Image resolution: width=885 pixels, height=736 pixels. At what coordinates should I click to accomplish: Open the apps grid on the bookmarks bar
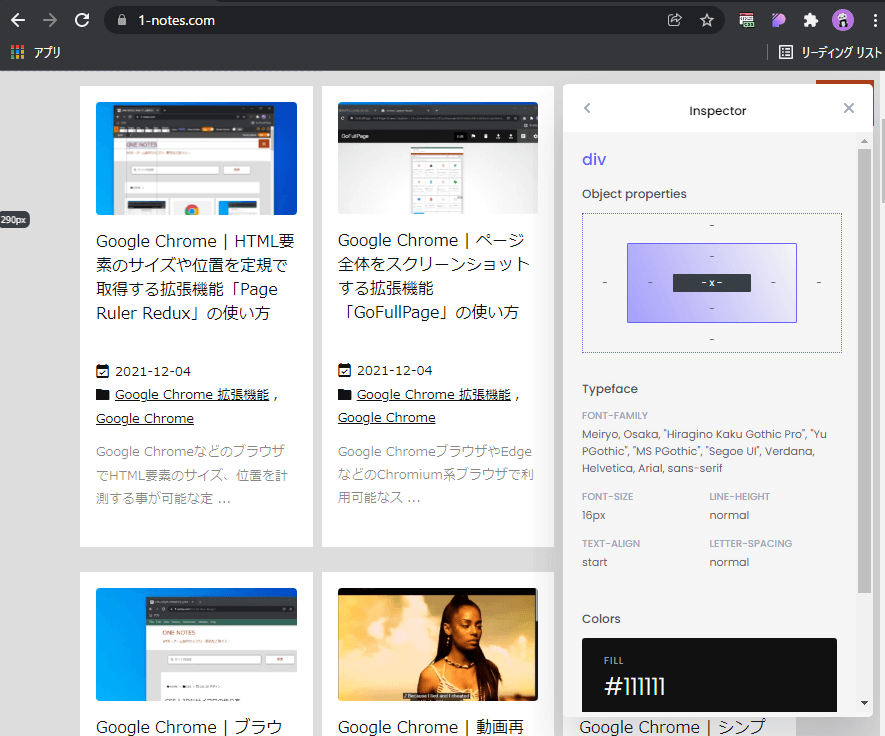tap(16, 52)
